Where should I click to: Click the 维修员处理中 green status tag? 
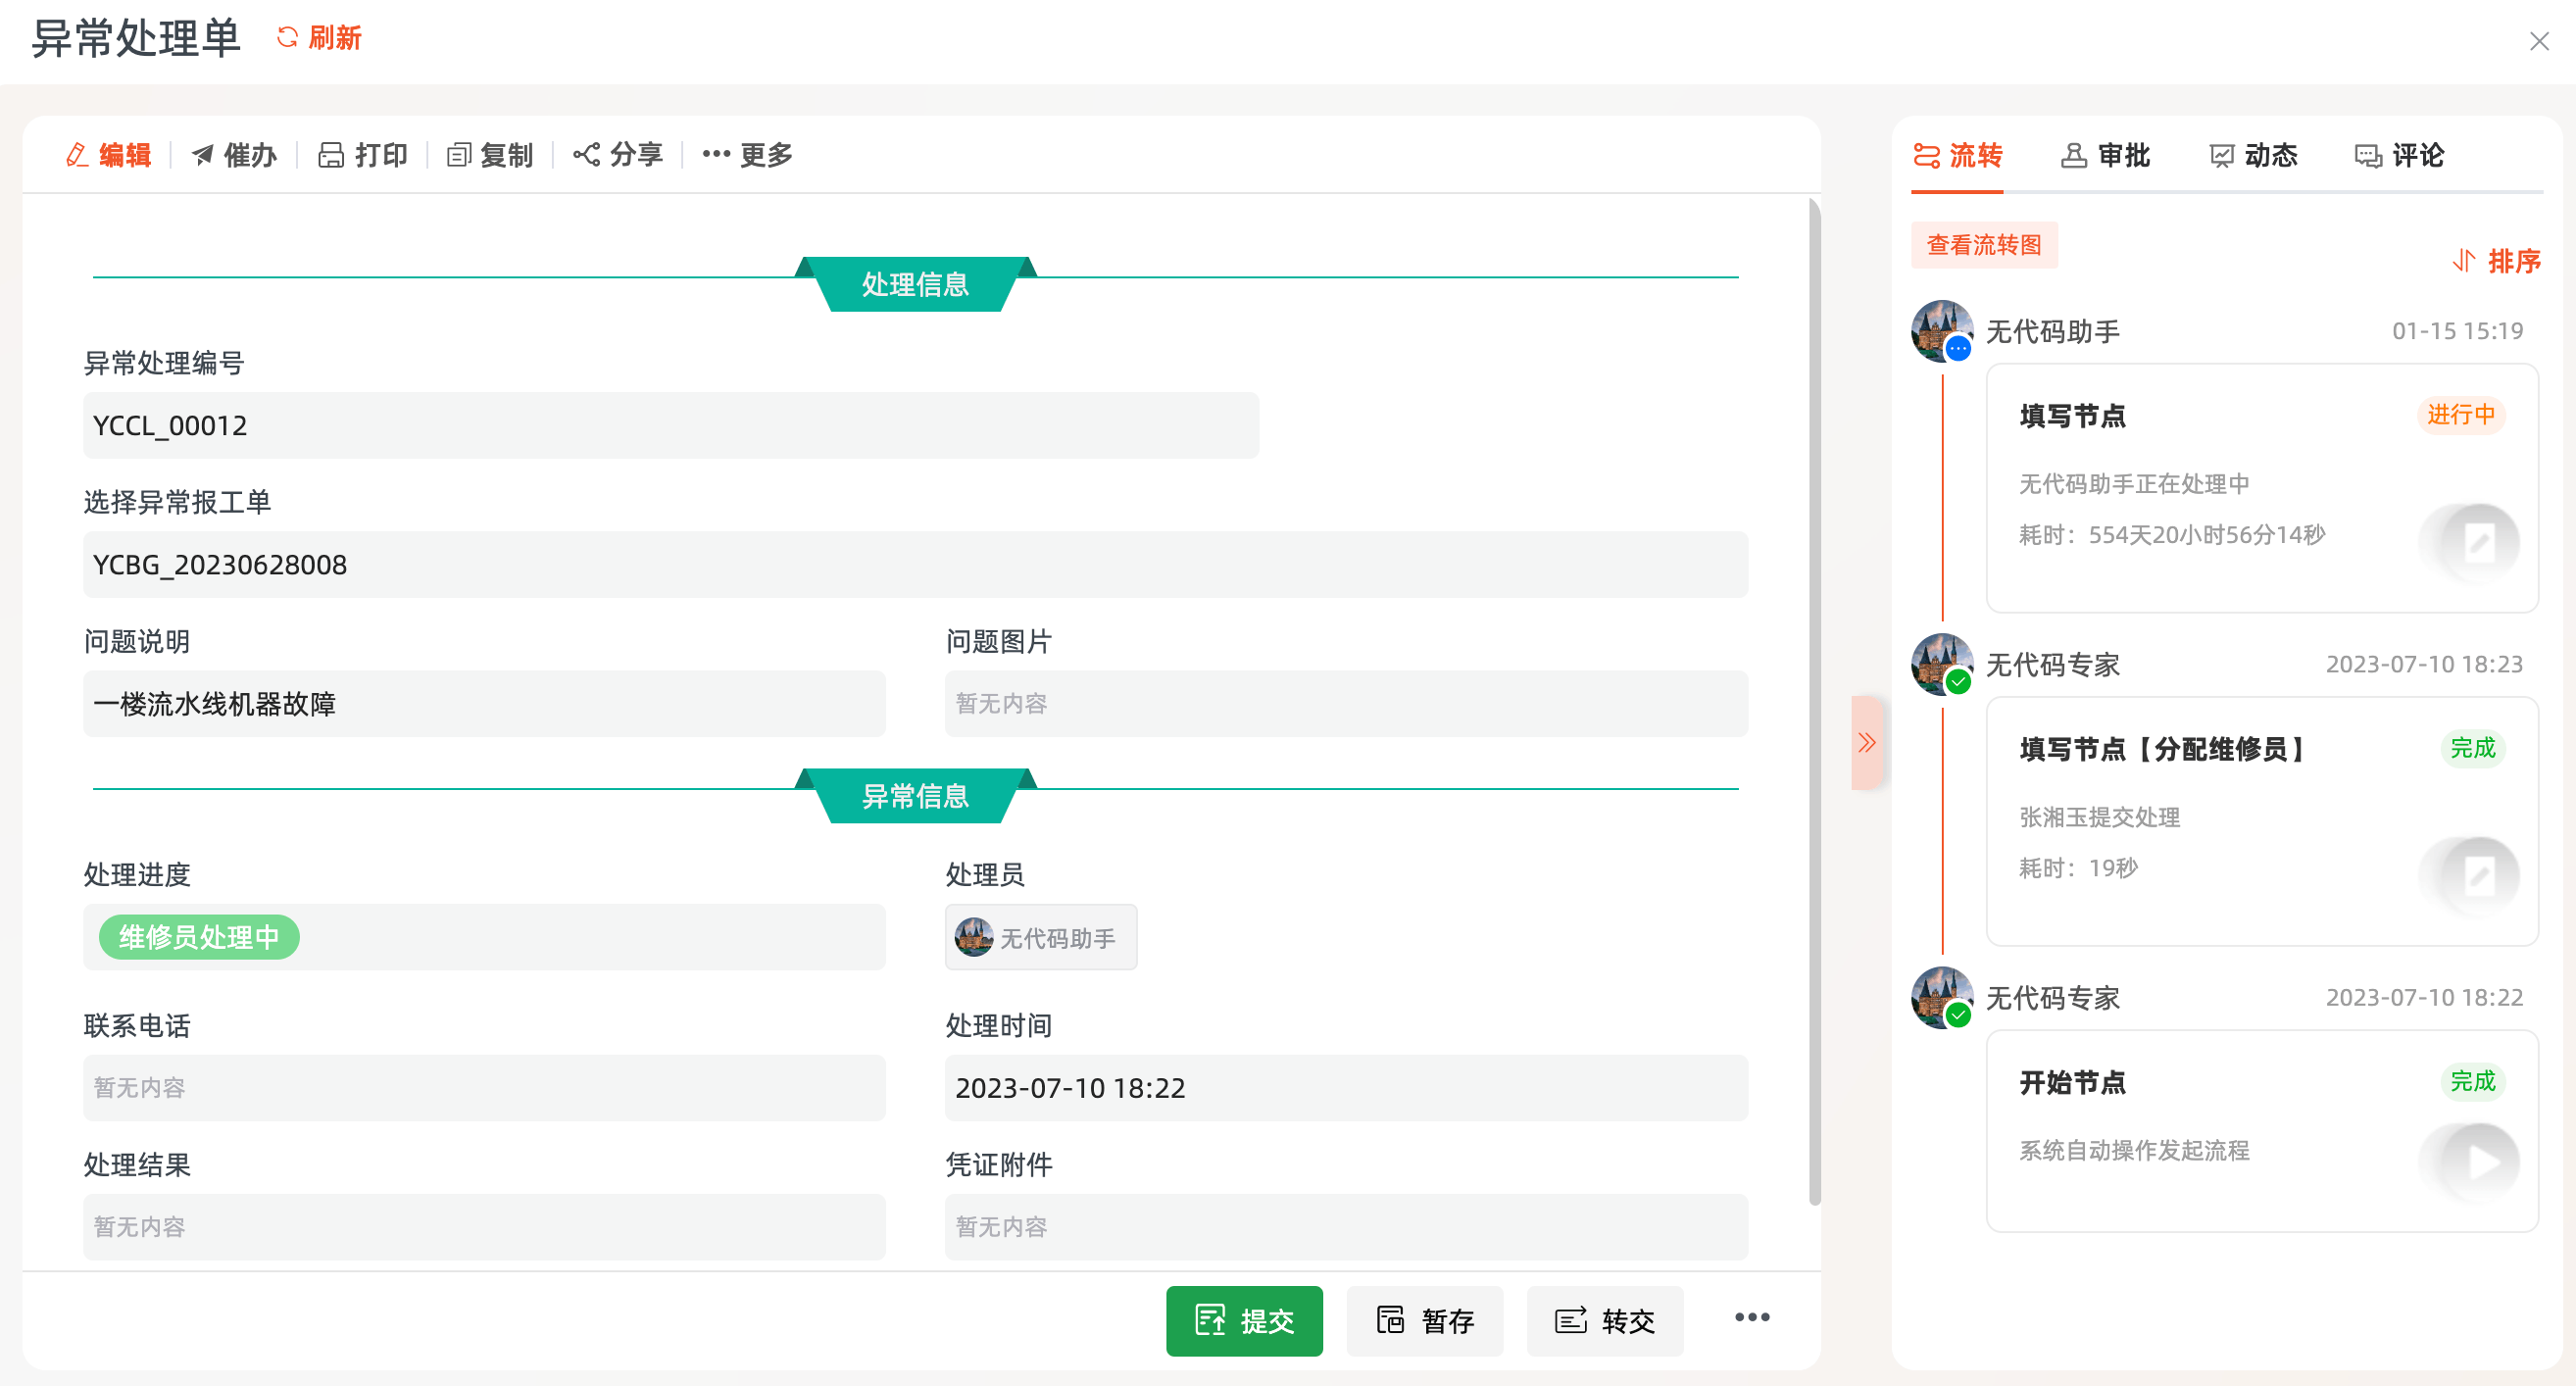[x=199, y=937]
